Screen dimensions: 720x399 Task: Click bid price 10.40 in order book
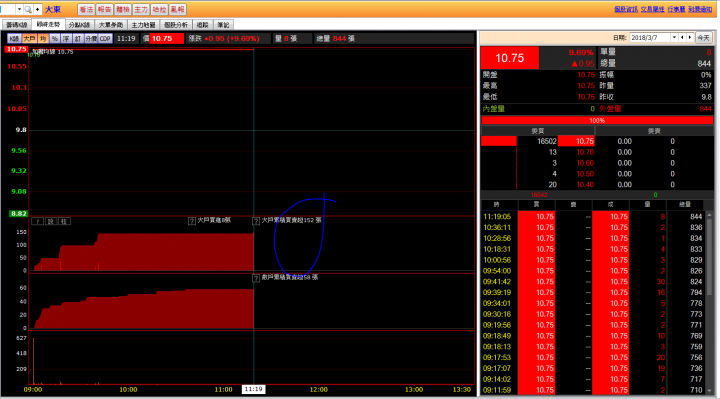[x=585, y=185]
